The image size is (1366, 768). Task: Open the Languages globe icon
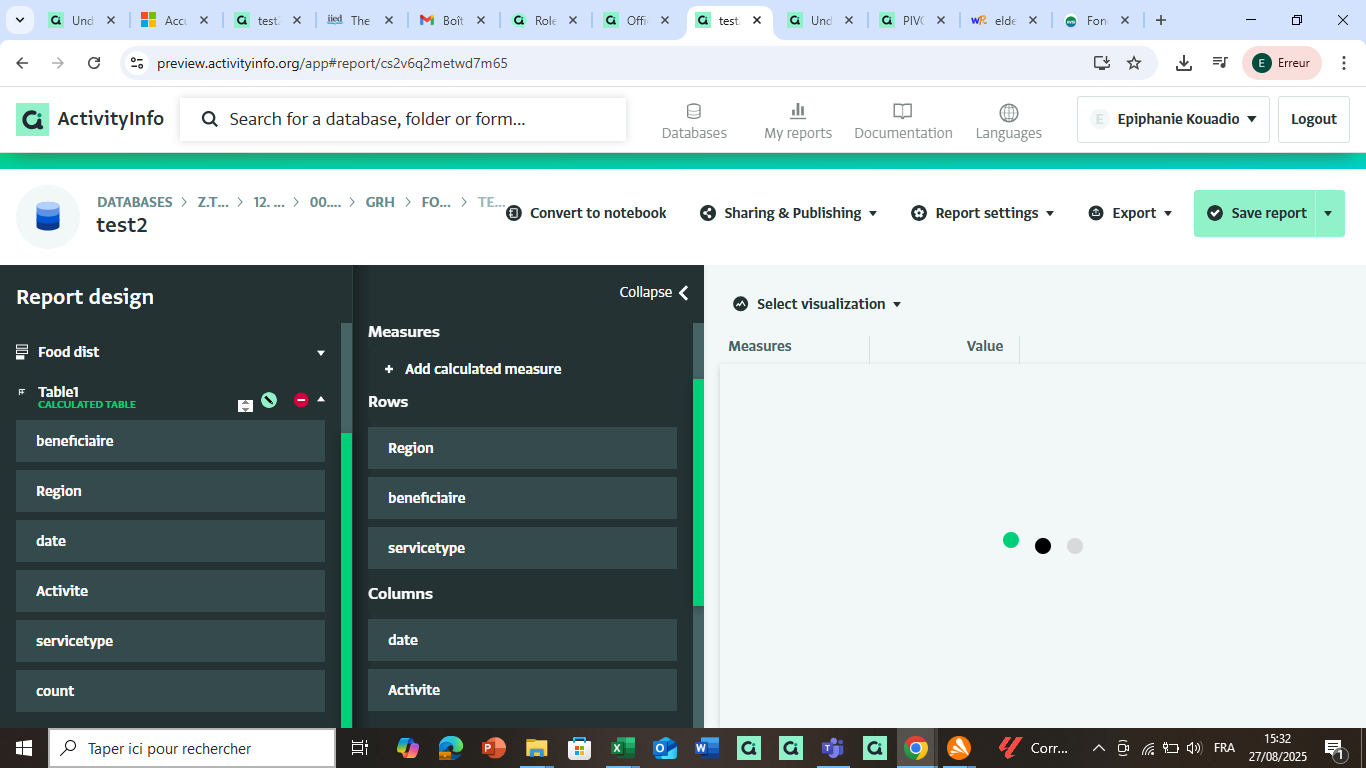pos(1008,112)
